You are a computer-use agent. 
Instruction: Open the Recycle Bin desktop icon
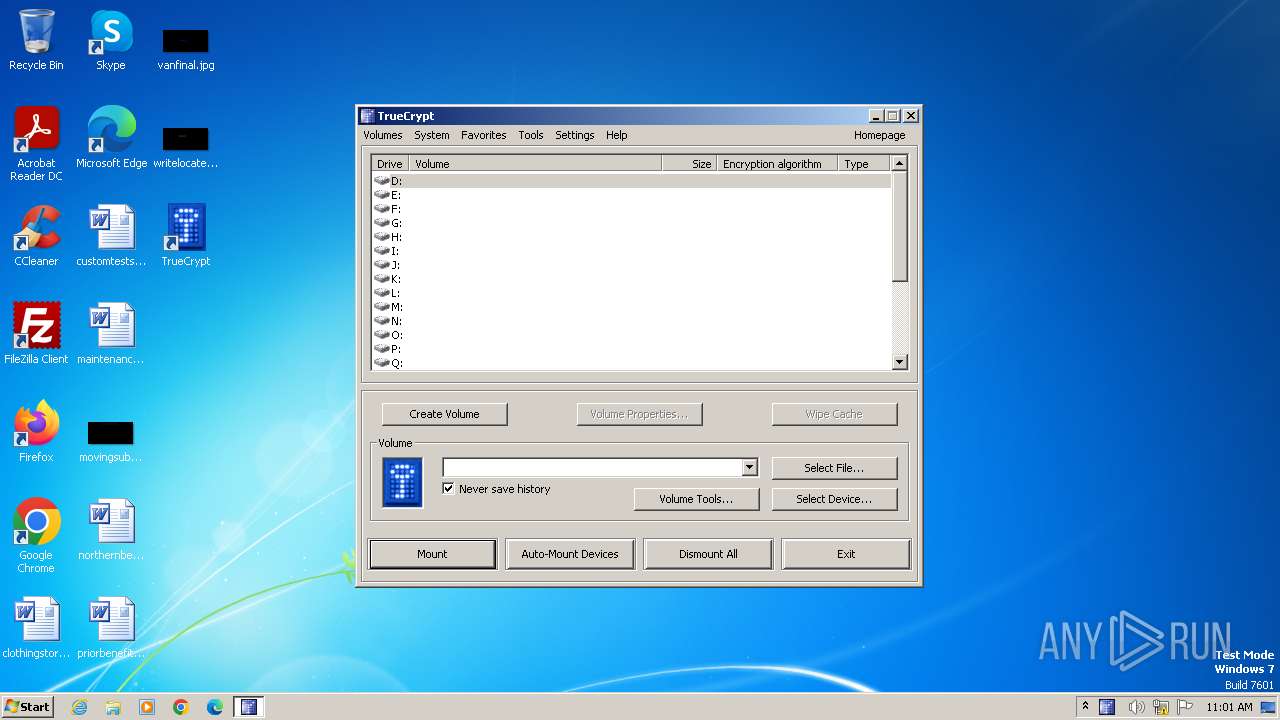point(36,40)
